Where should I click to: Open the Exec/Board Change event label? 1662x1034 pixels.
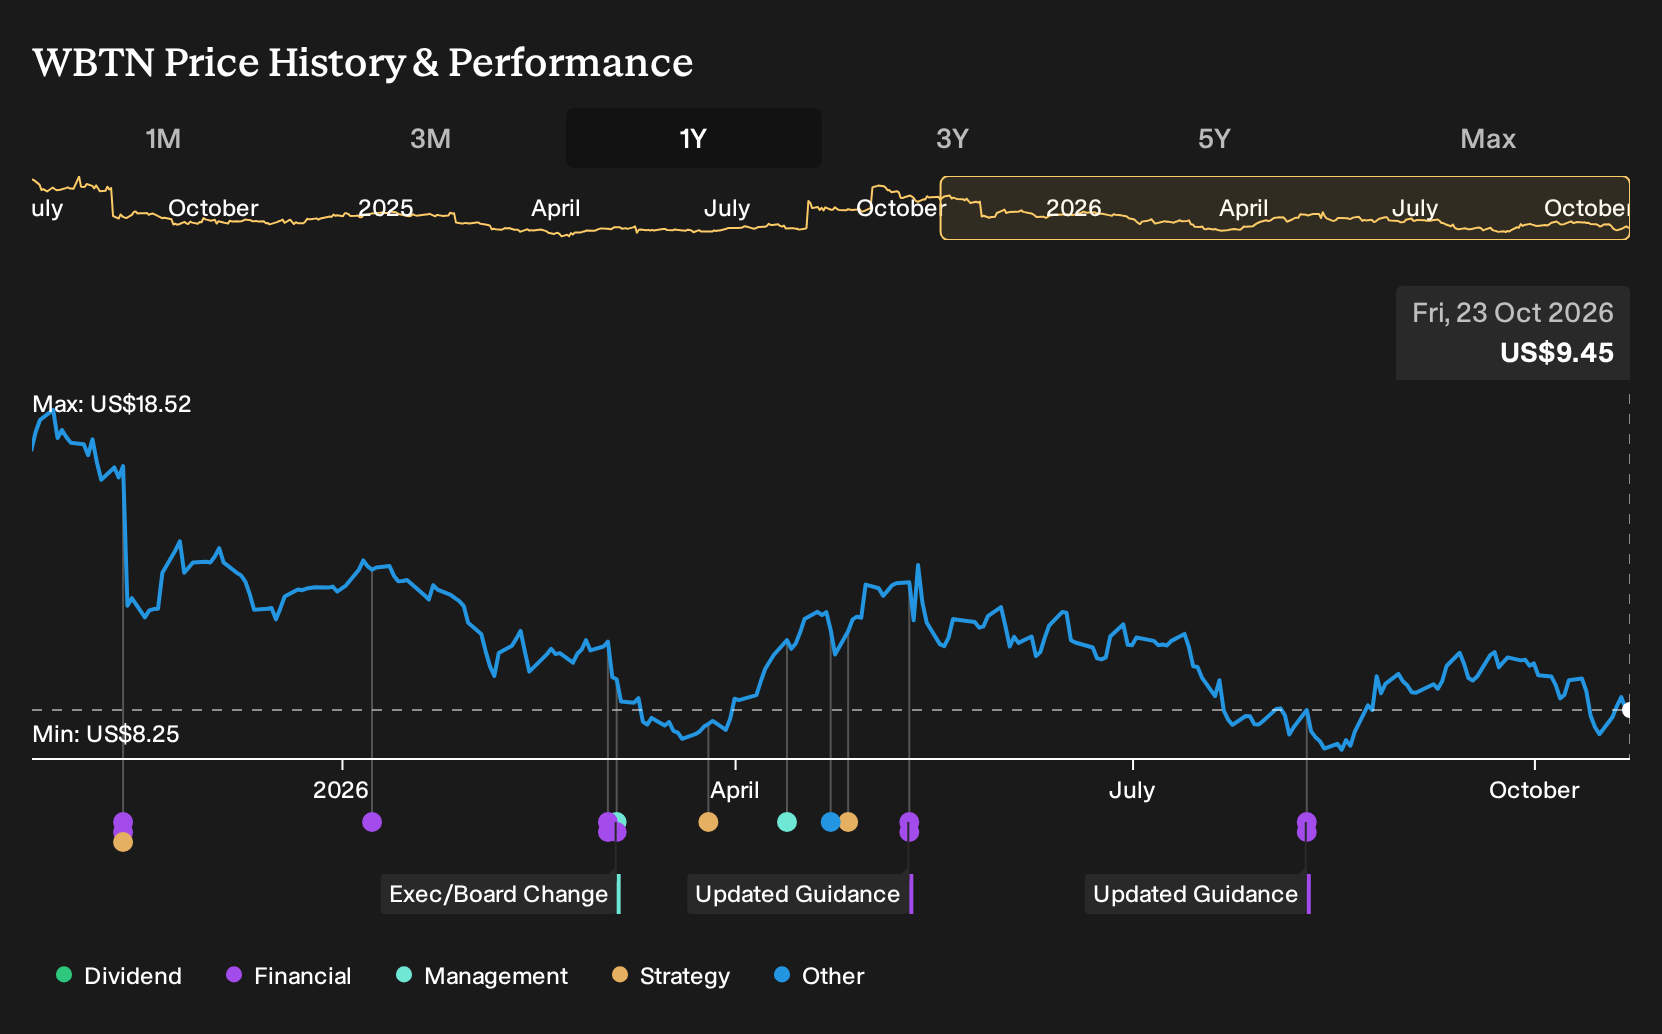pyautogui.click(x=500, y=894)
